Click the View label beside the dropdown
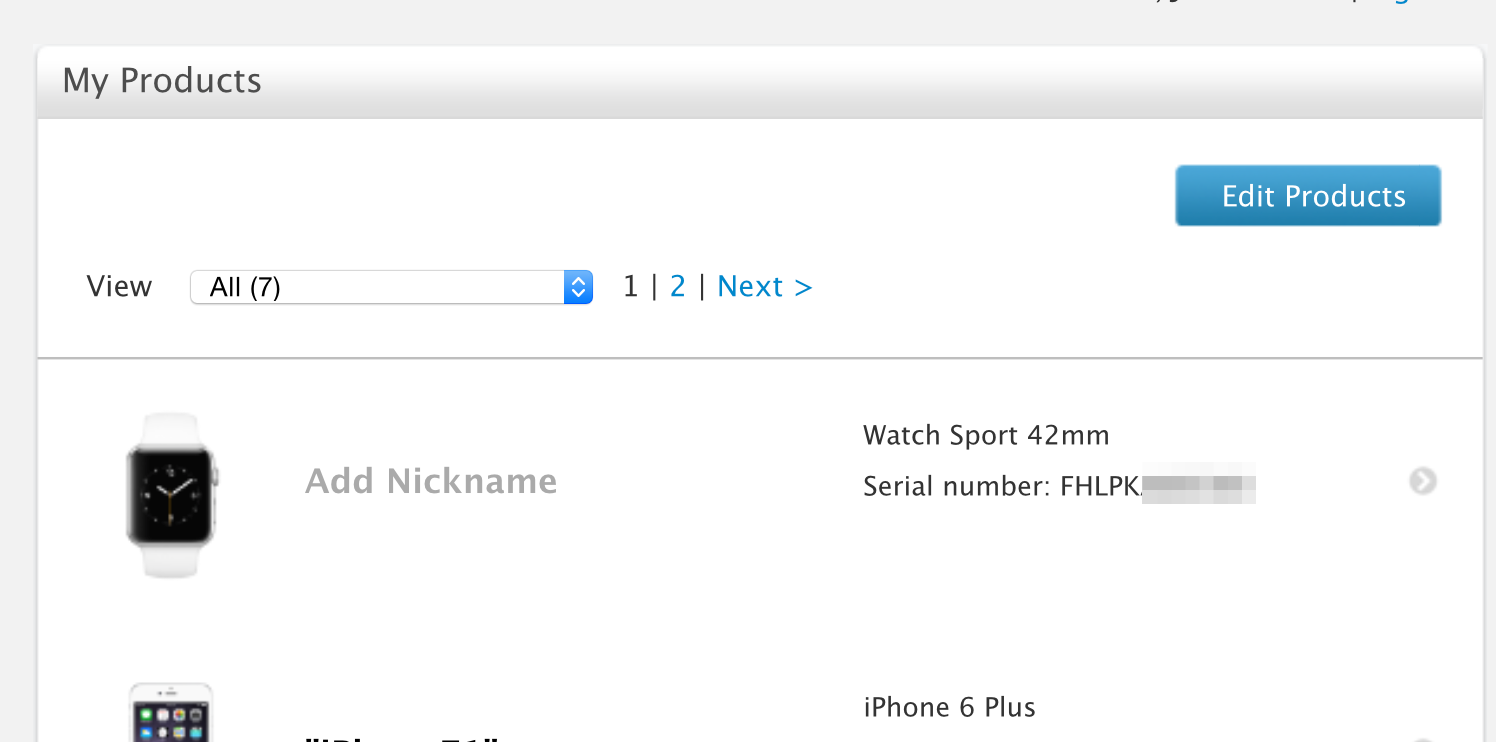 pyautogui.click(x=119, y=287)
